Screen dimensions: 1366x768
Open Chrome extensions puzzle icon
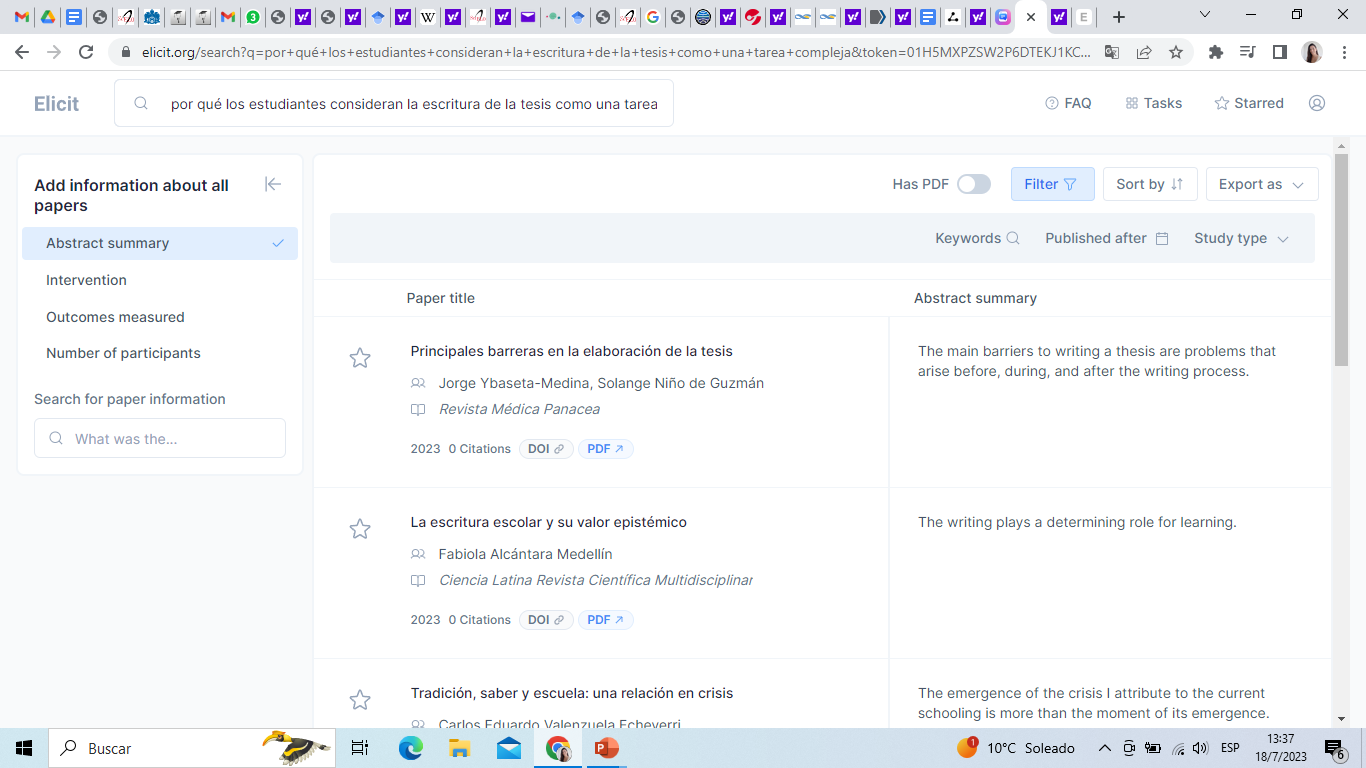1215,52
